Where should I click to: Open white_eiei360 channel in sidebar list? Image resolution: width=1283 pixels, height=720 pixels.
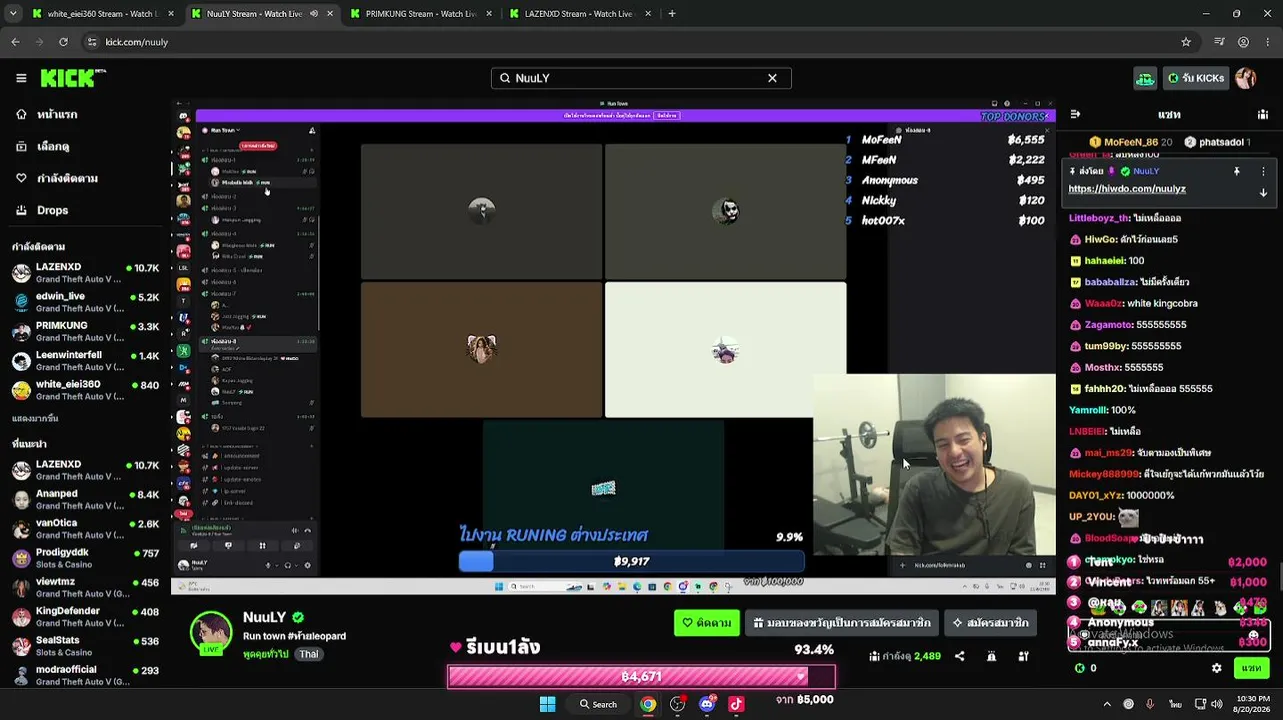point(85,389)
